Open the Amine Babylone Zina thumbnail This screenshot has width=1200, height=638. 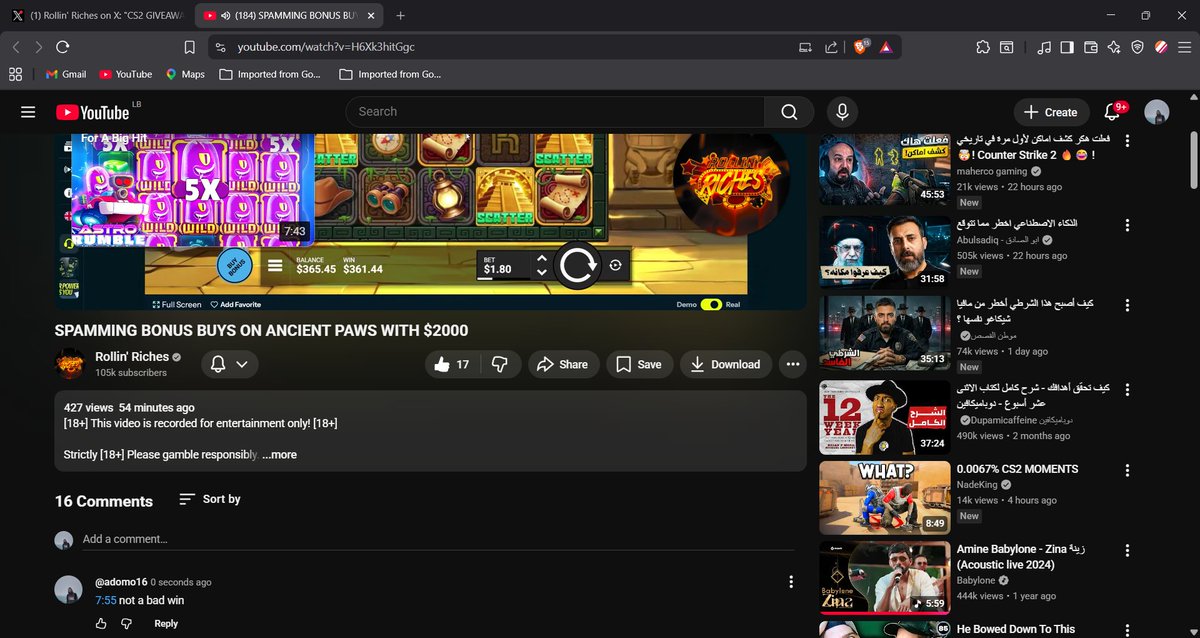[885, 579]
